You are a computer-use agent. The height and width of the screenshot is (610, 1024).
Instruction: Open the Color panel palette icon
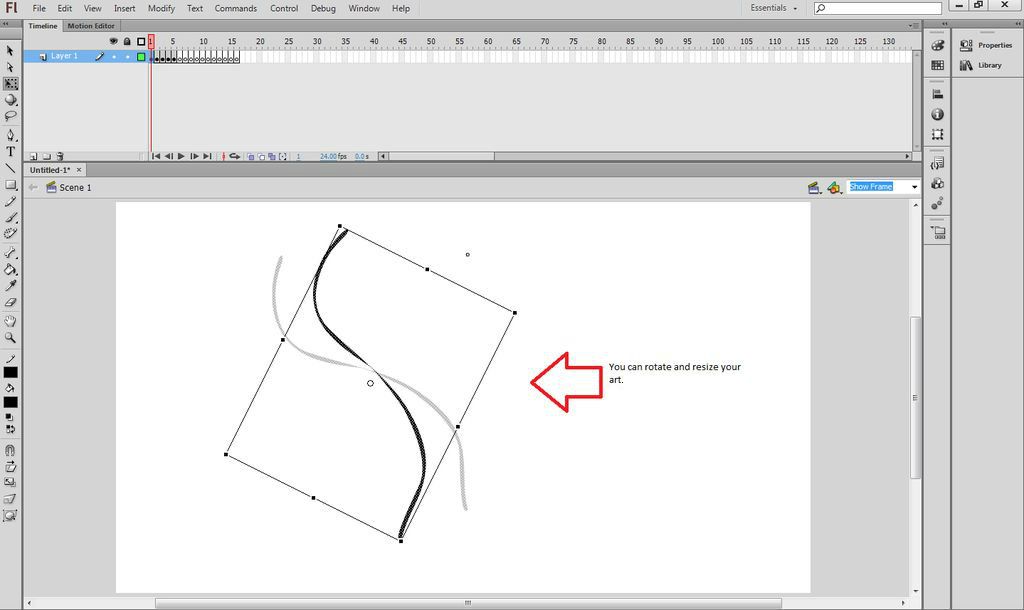(x=937, y=46)
